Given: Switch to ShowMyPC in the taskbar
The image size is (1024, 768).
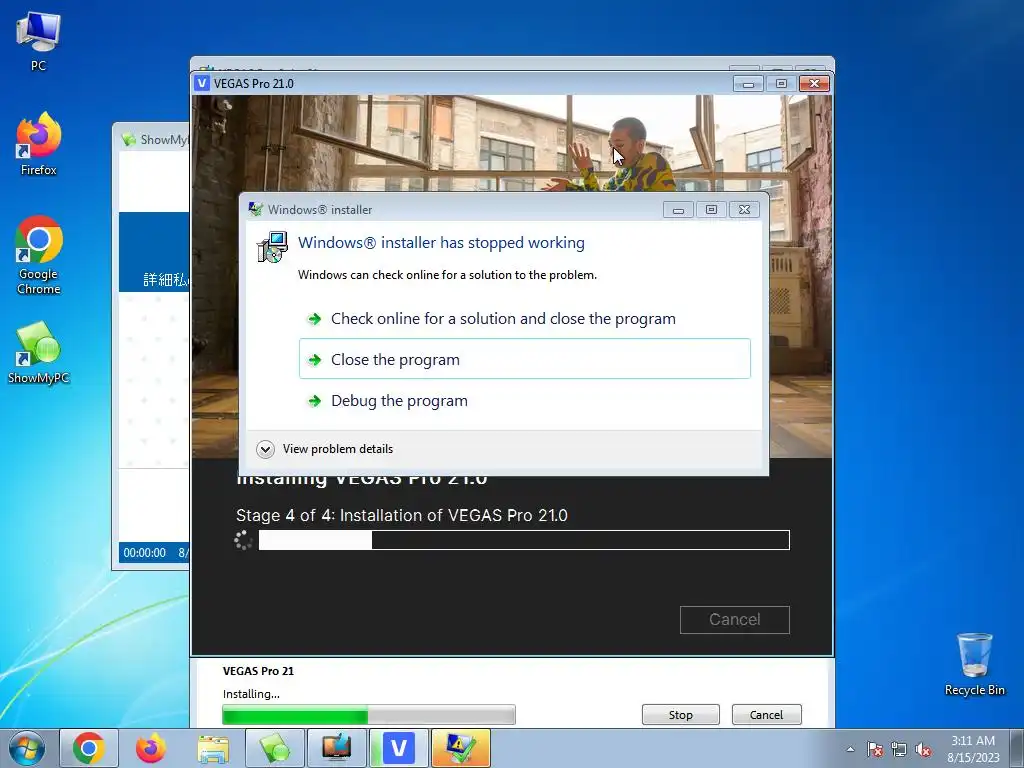Looking at the screenshot, I should click(275, 748).
